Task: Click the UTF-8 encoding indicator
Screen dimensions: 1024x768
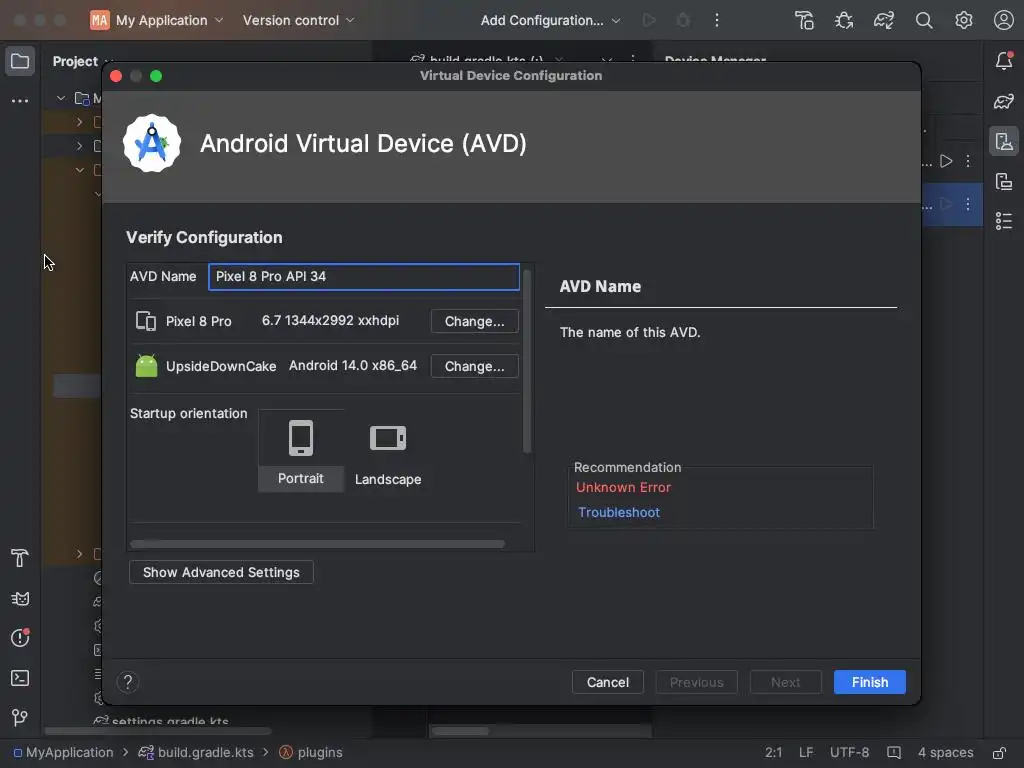Action: (849, 753)
